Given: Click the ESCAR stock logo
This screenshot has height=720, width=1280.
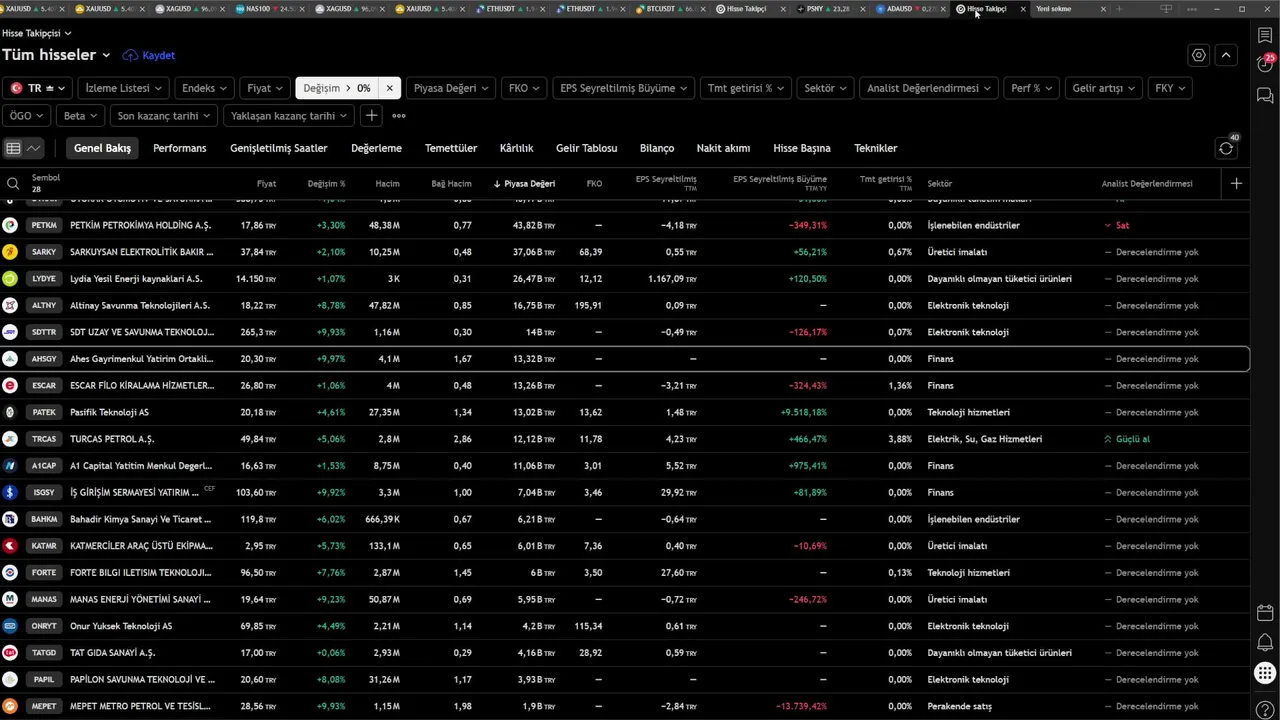Looking at the screenshot, I should (10, 385).
